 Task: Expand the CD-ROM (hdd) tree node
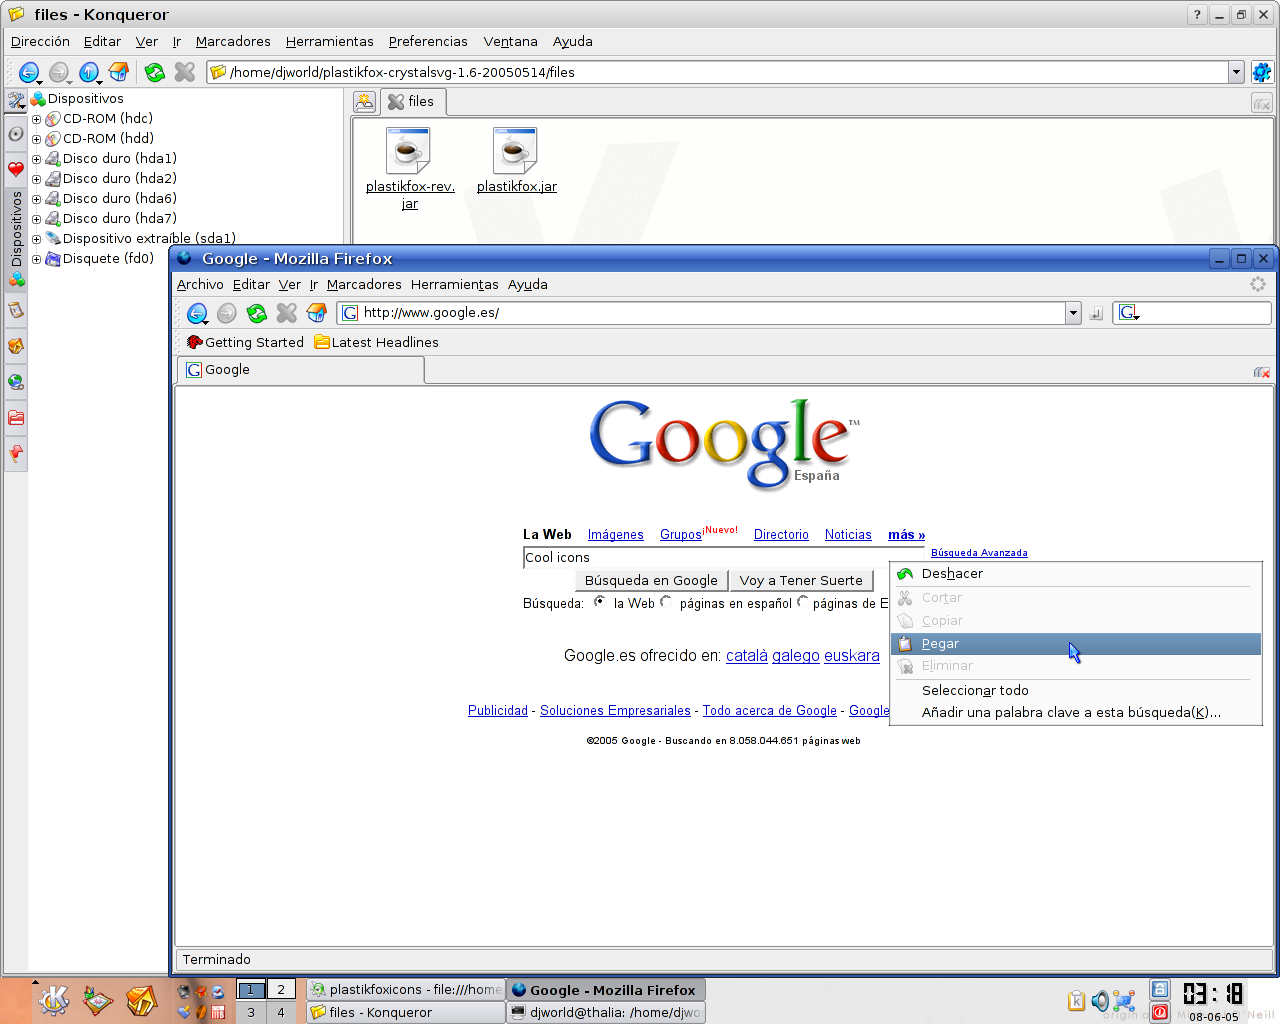(x=36, y=139)
